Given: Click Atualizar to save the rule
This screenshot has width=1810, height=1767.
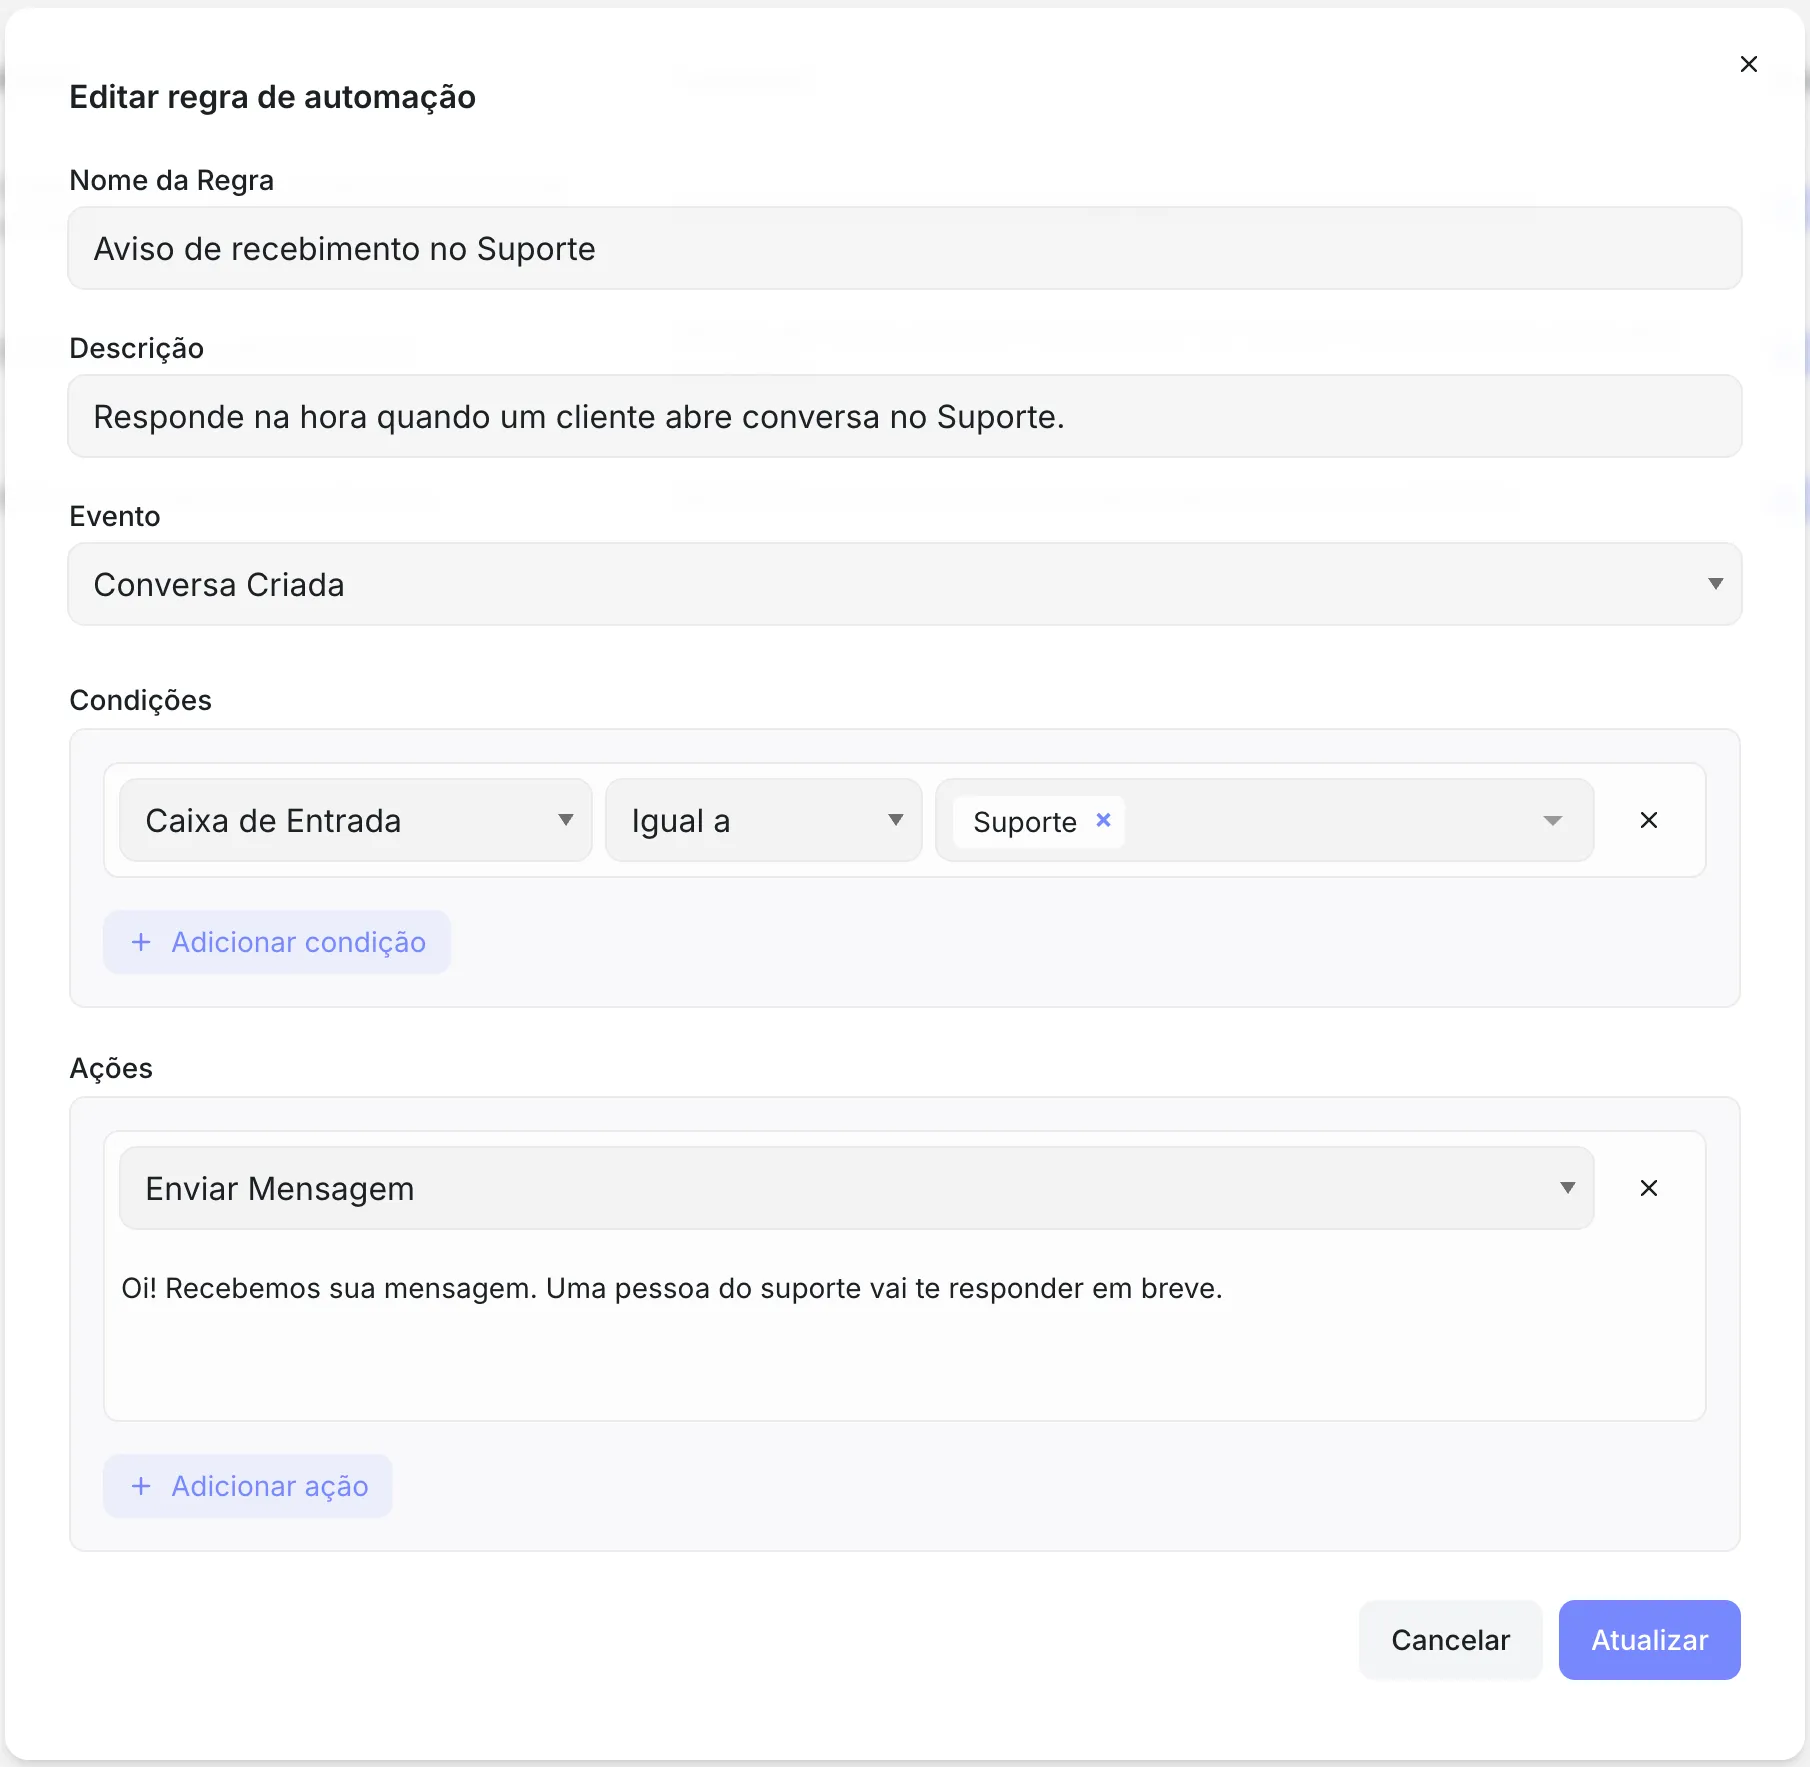Looking at the screenshot, I should coord(1649,1640).
